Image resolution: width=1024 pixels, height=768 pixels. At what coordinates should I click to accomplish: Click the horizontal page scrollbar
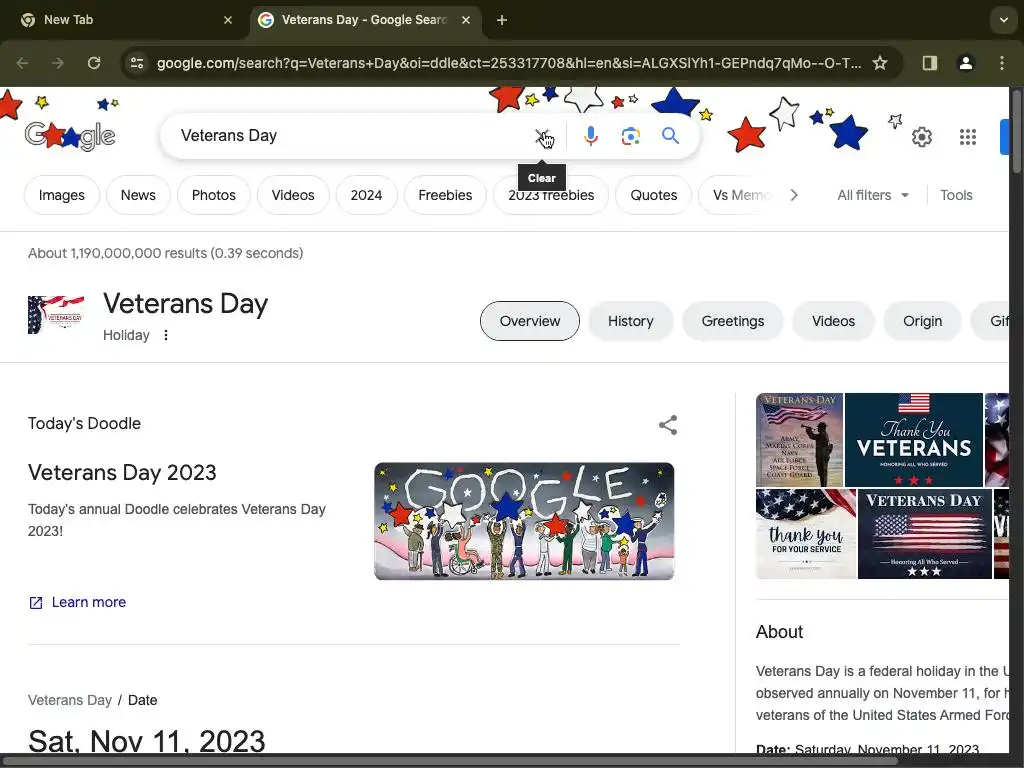point(451,761)
